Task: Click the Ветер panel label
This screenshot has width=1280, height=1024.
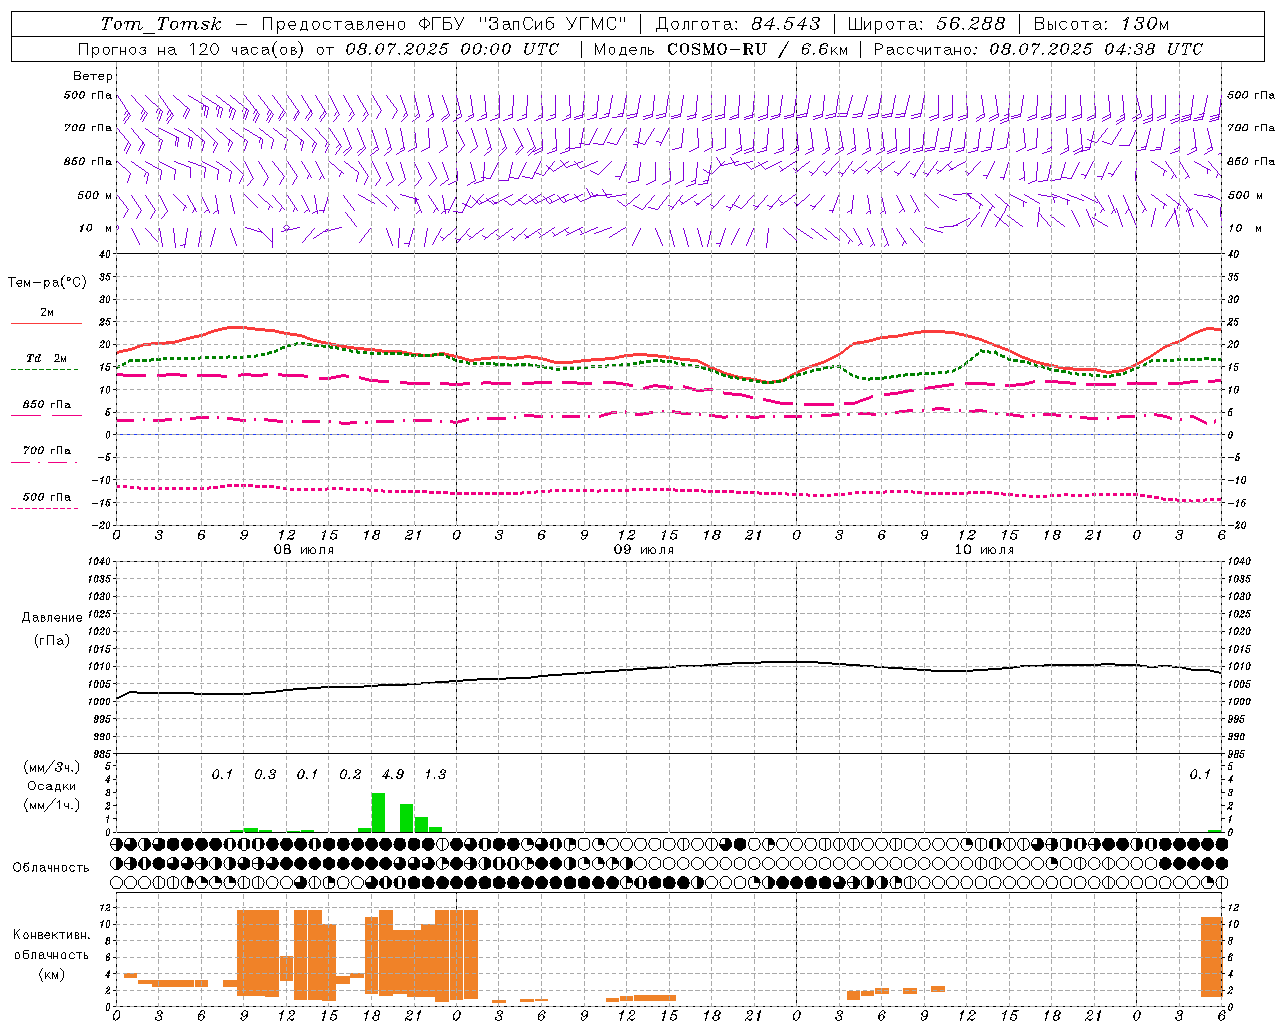Action: 92,76
